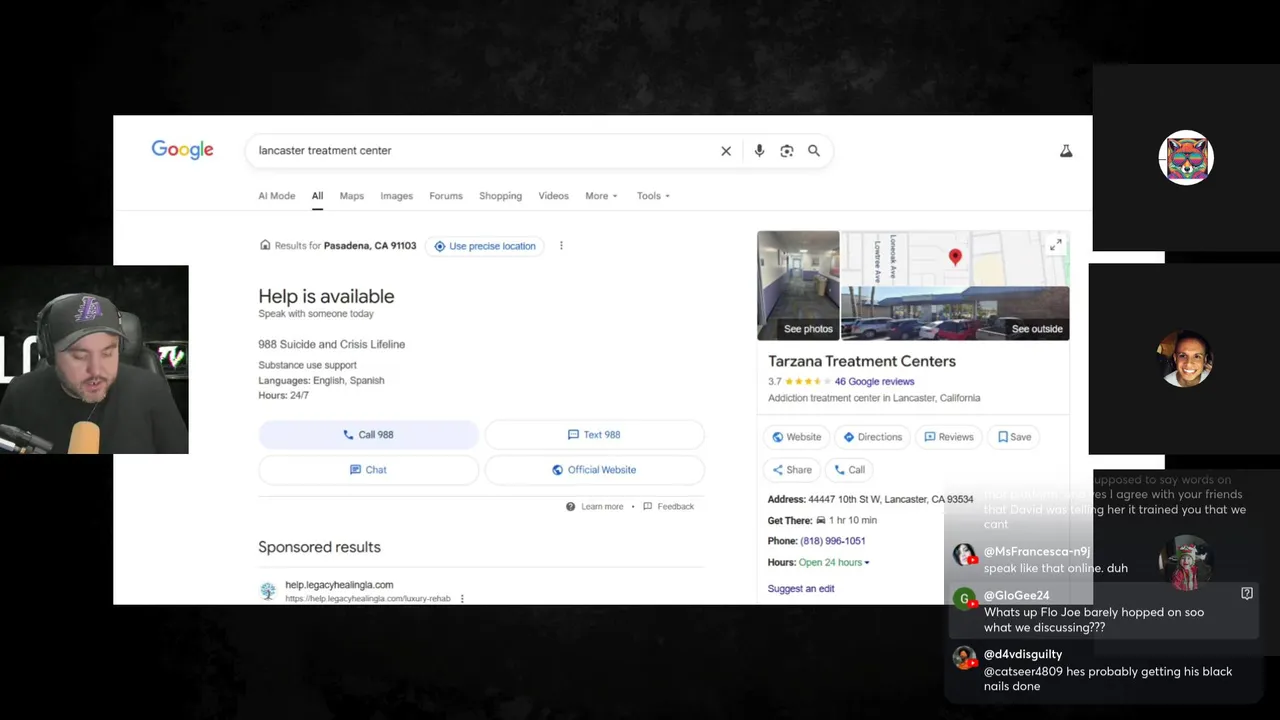Screen dimensions: 1280x720
Task: Click @GloGee24 chat username
Action: coord(1017,596)
